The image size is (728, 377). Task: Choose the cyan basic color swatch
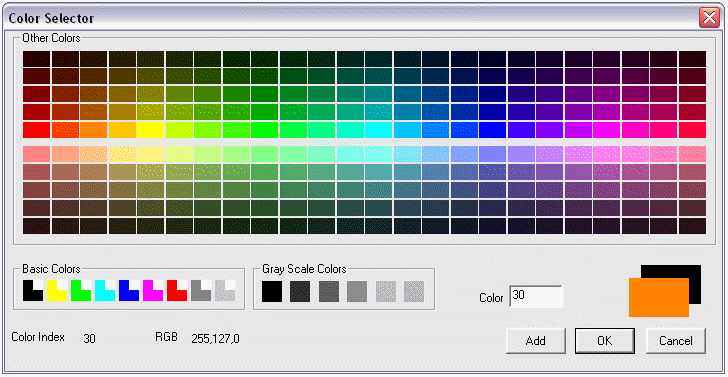click(x=105, y=290)
